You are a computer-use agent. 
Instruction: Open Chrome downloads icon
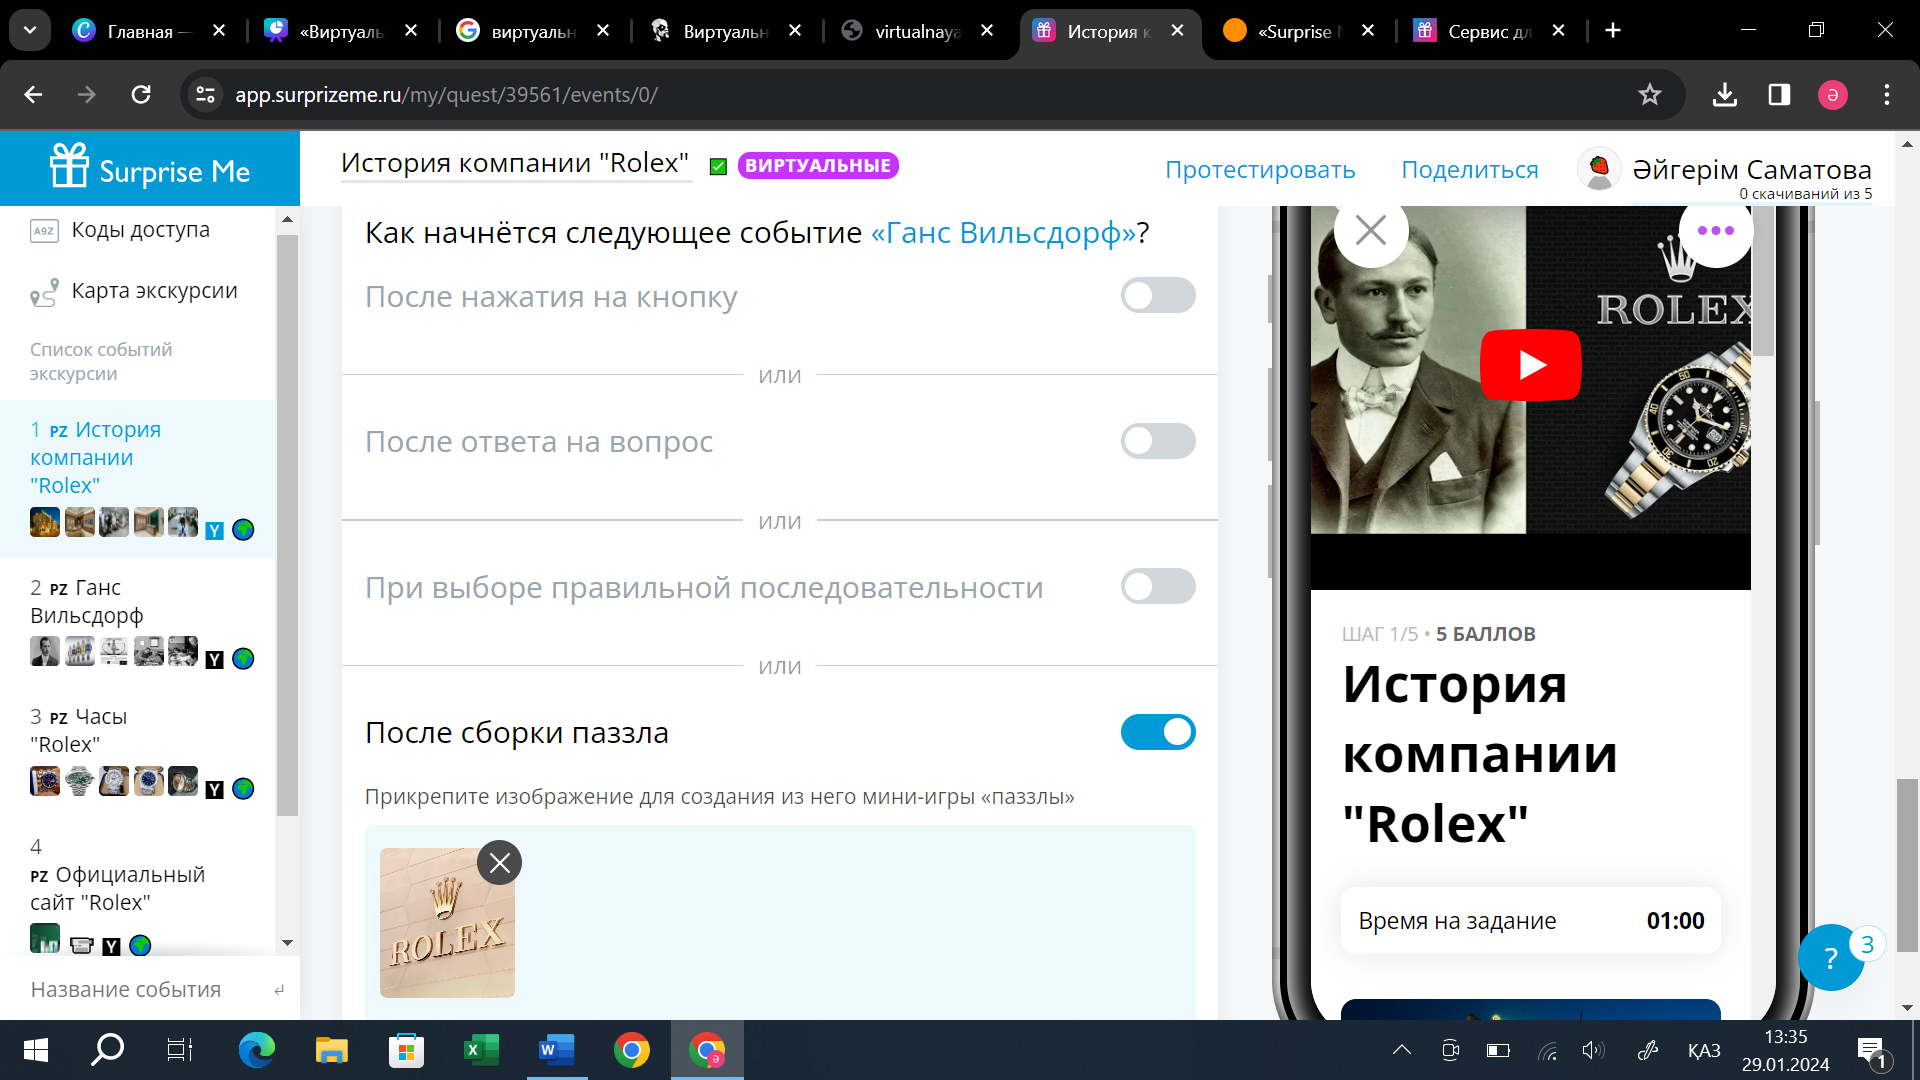click(1724, 95)
